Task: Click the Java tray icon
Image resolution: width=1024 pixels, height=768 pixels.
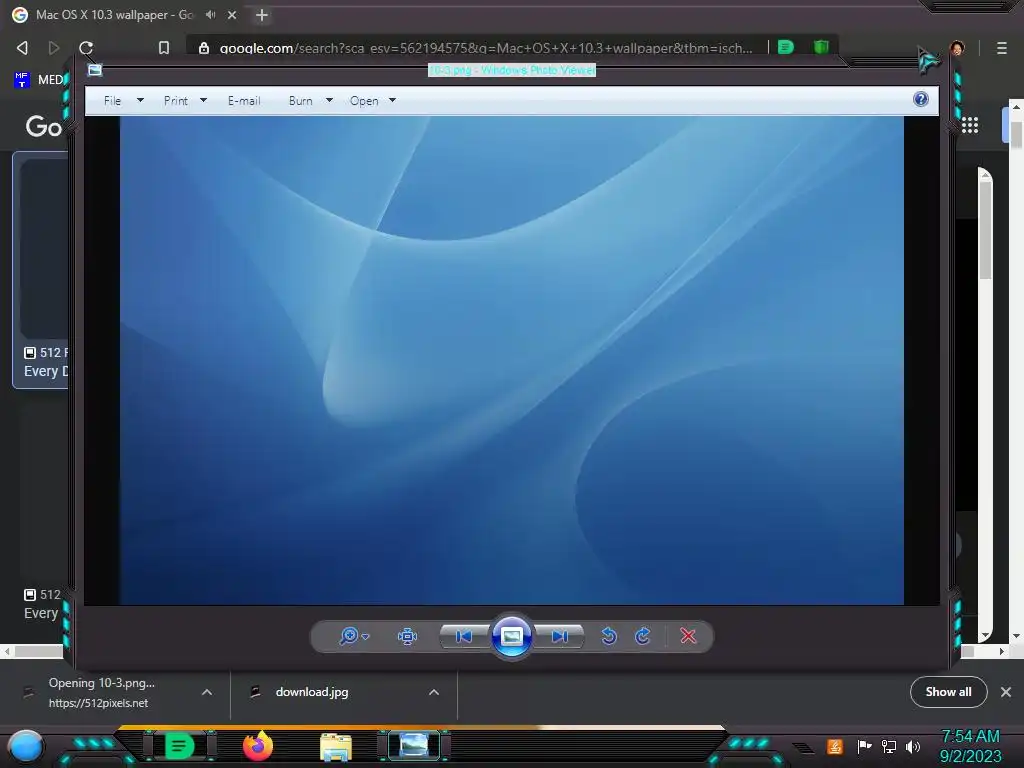Action: 835,746
